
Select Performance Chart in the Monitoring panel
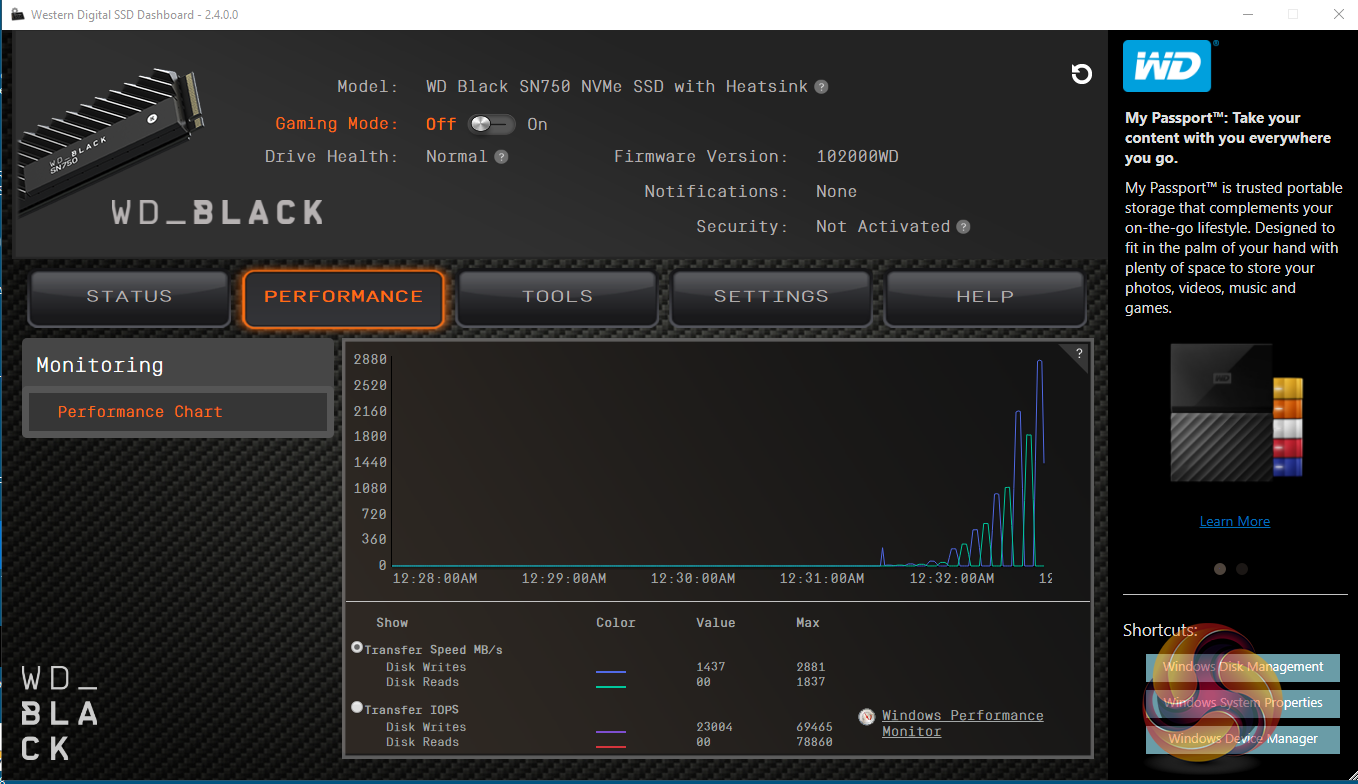140,412
